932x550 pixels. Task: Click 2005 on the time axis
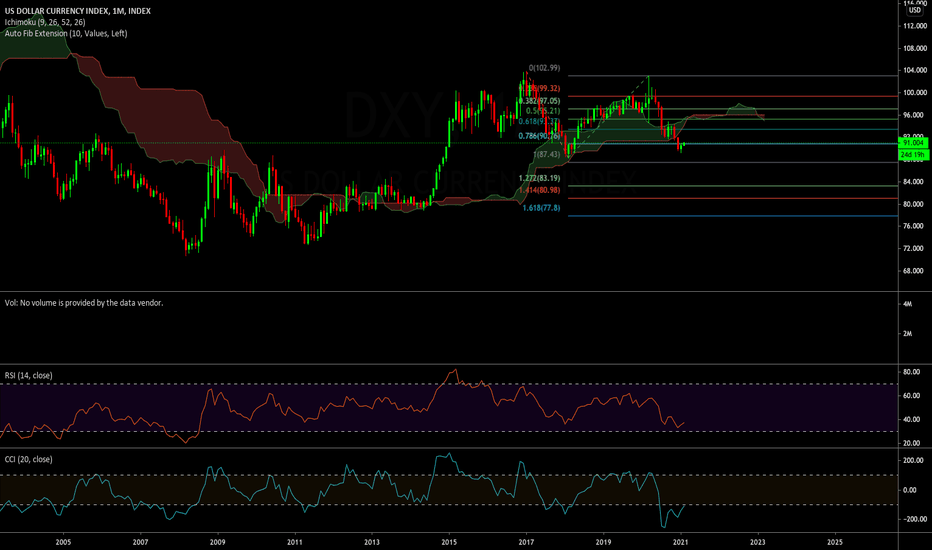click(x=63, y=542)
